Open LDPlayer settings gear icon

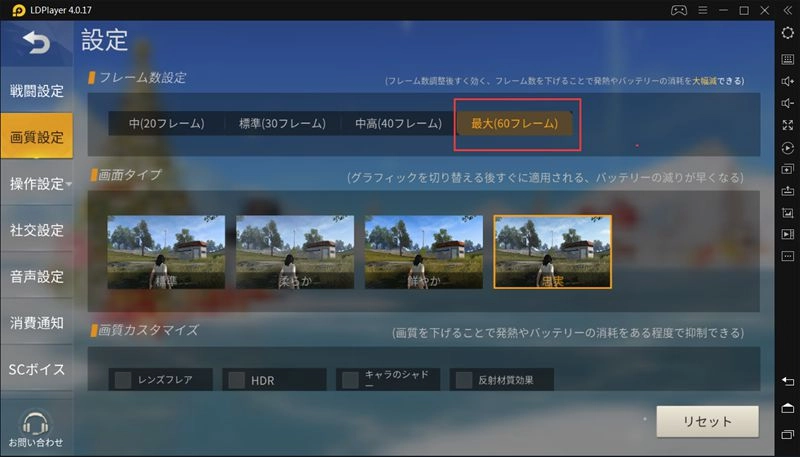[788, 33]
